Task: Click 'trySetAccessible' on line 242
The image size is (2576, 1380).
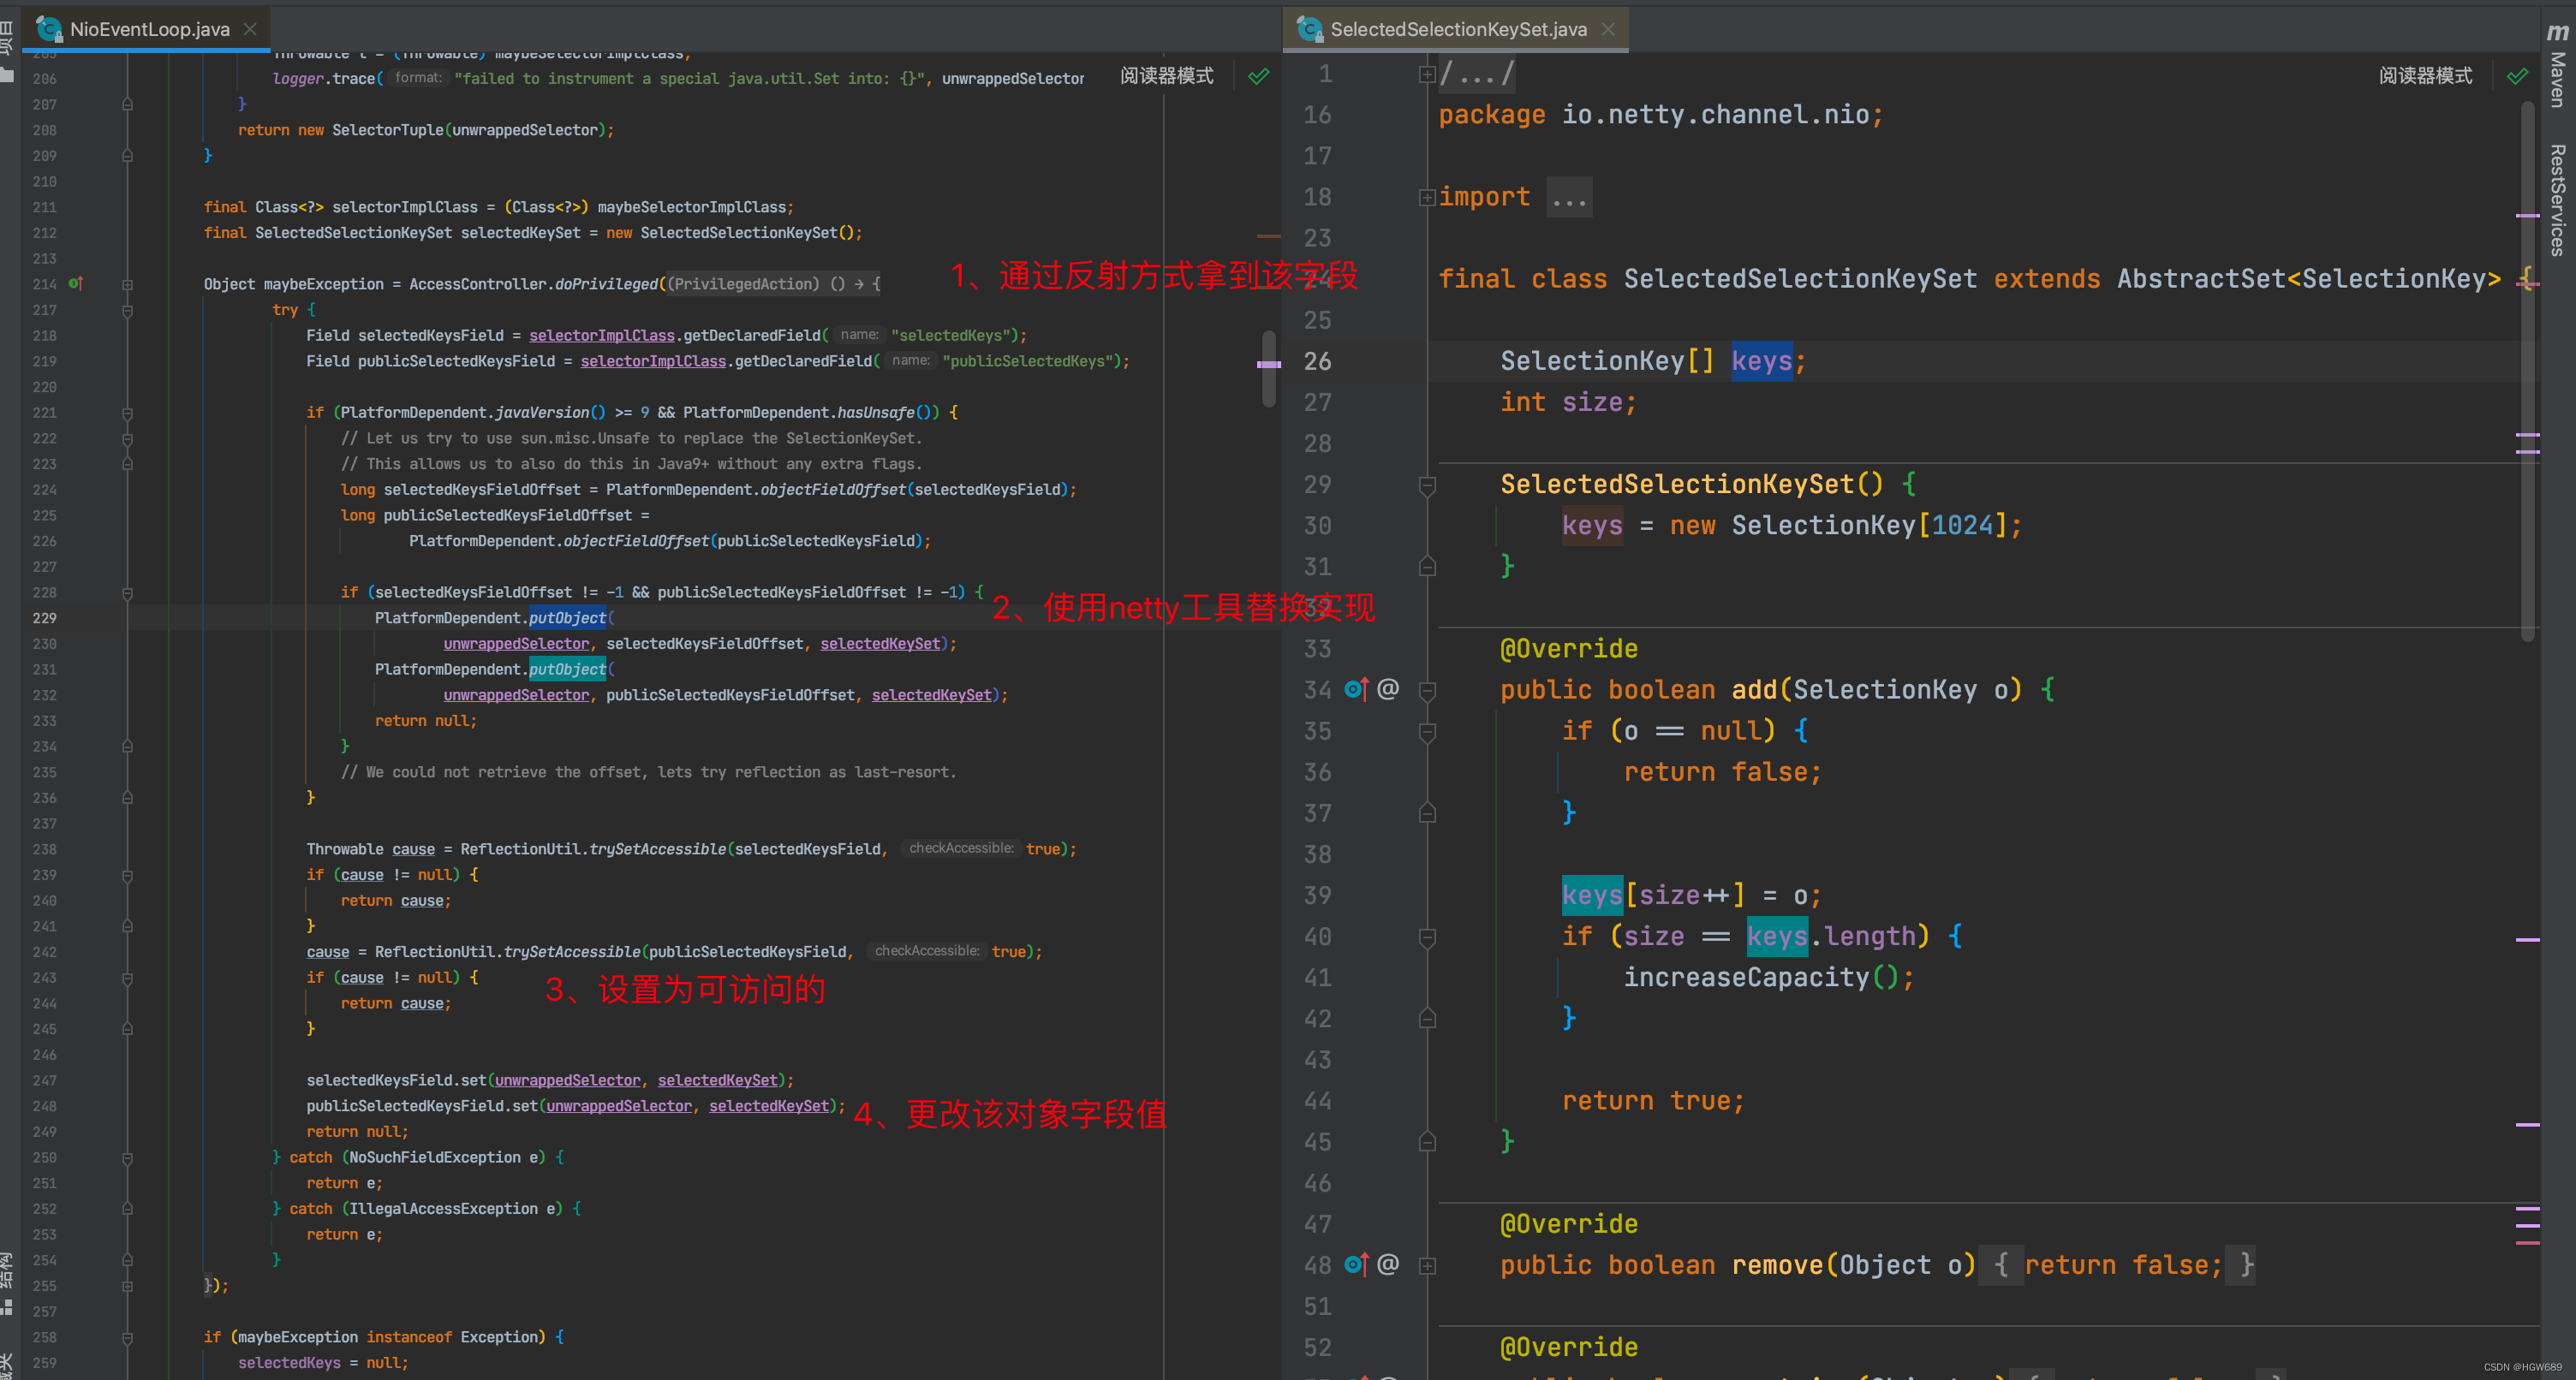Action: [572, 952]
